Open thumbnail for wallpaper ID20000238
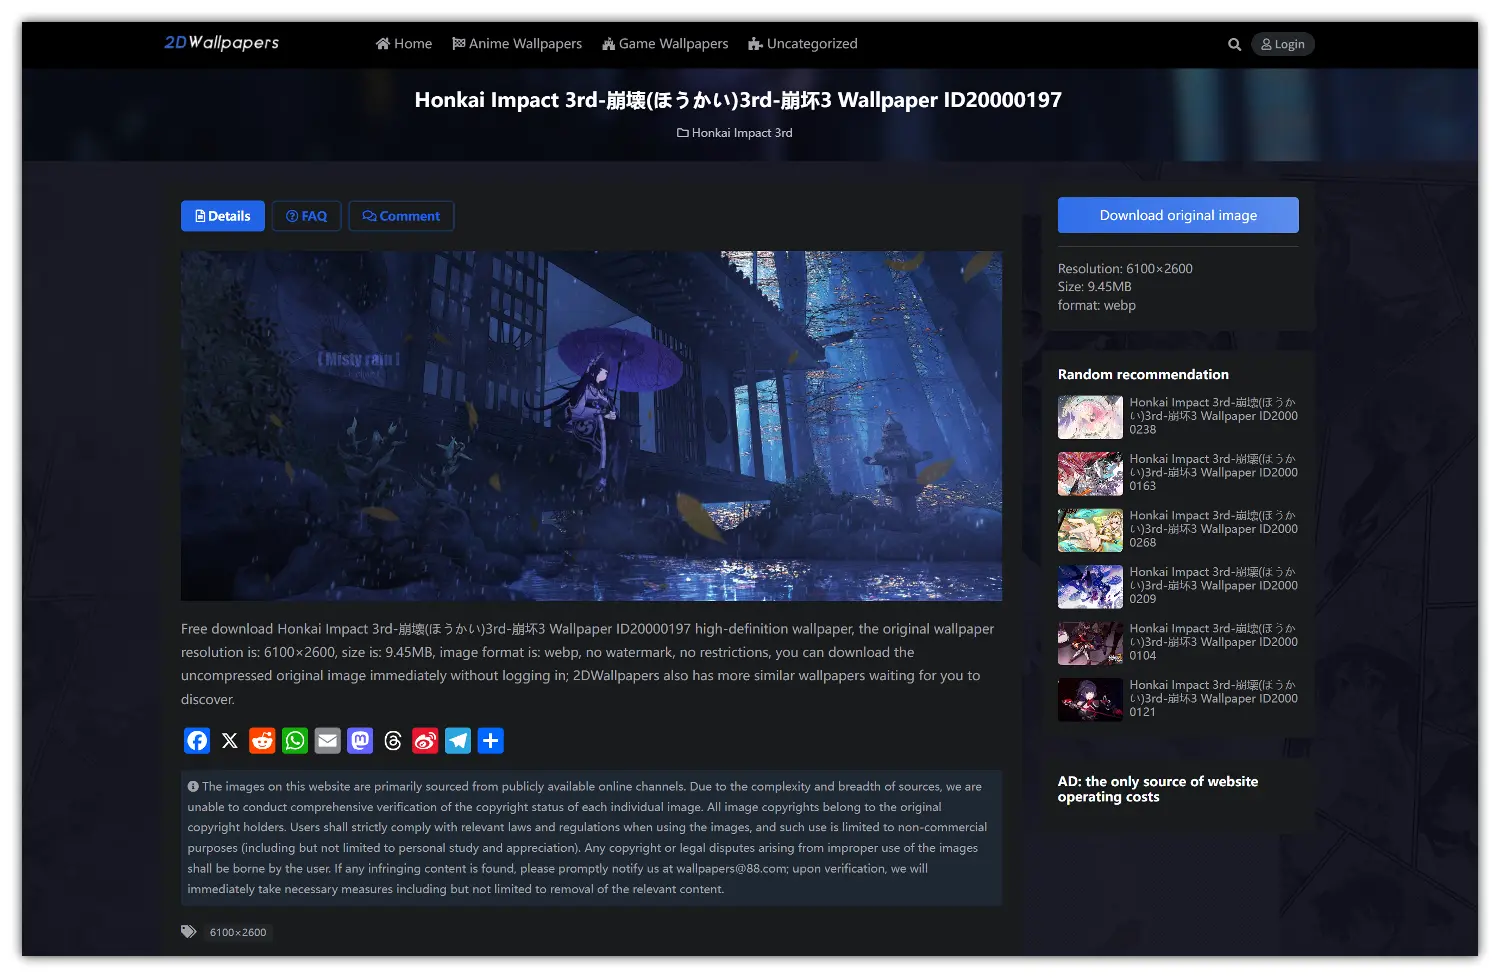 [x=1090, y=417]
